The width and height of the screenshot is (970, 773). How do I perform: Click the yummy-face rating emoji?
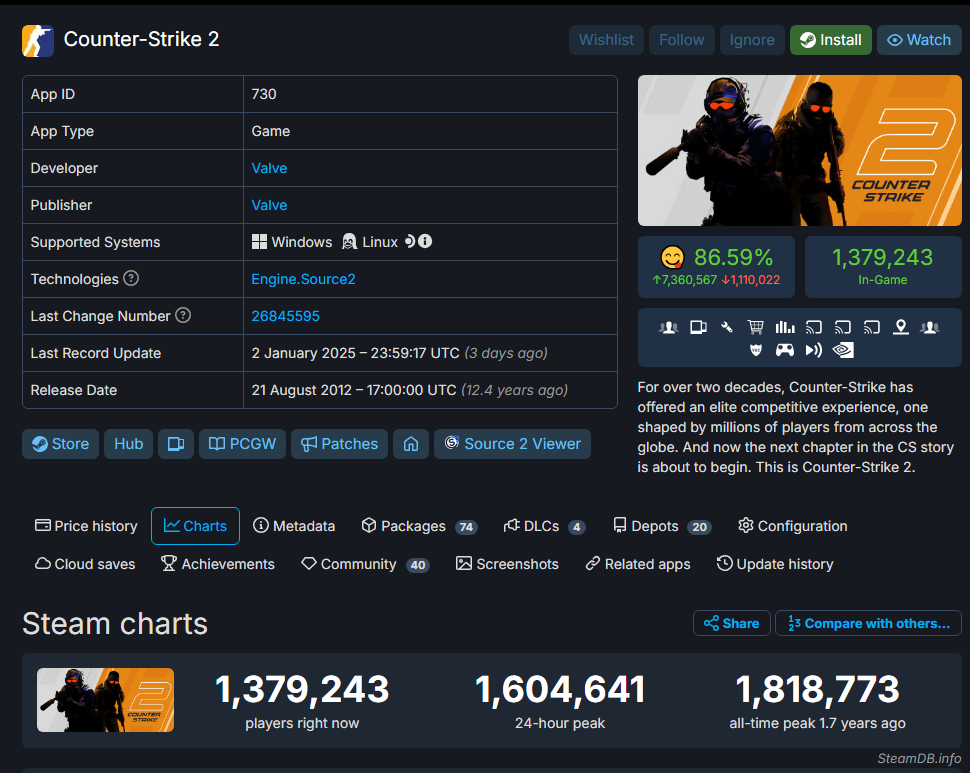[x=672, y=257]
